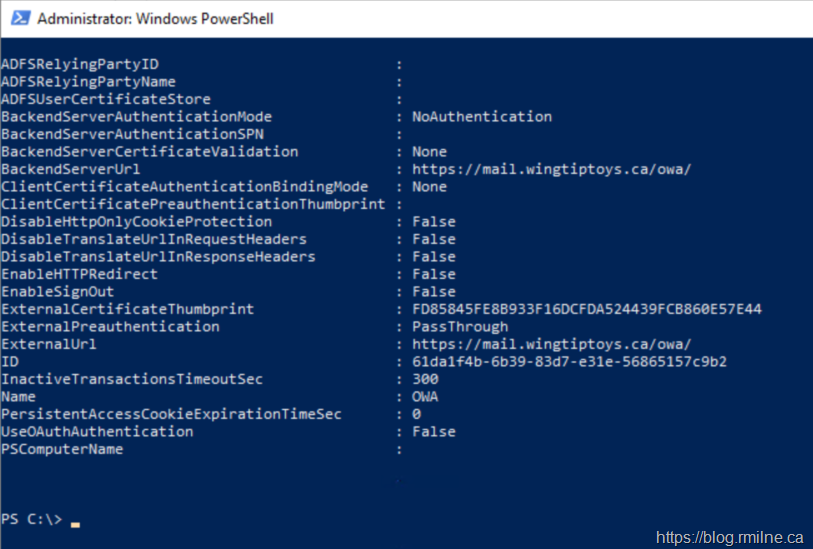Click the OWA name value

tap(425, 397)
